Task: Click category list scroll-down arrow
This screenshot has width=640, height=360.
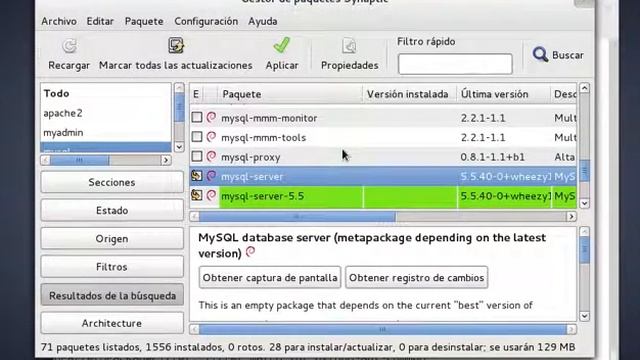Action: click(x=179, y=147)
